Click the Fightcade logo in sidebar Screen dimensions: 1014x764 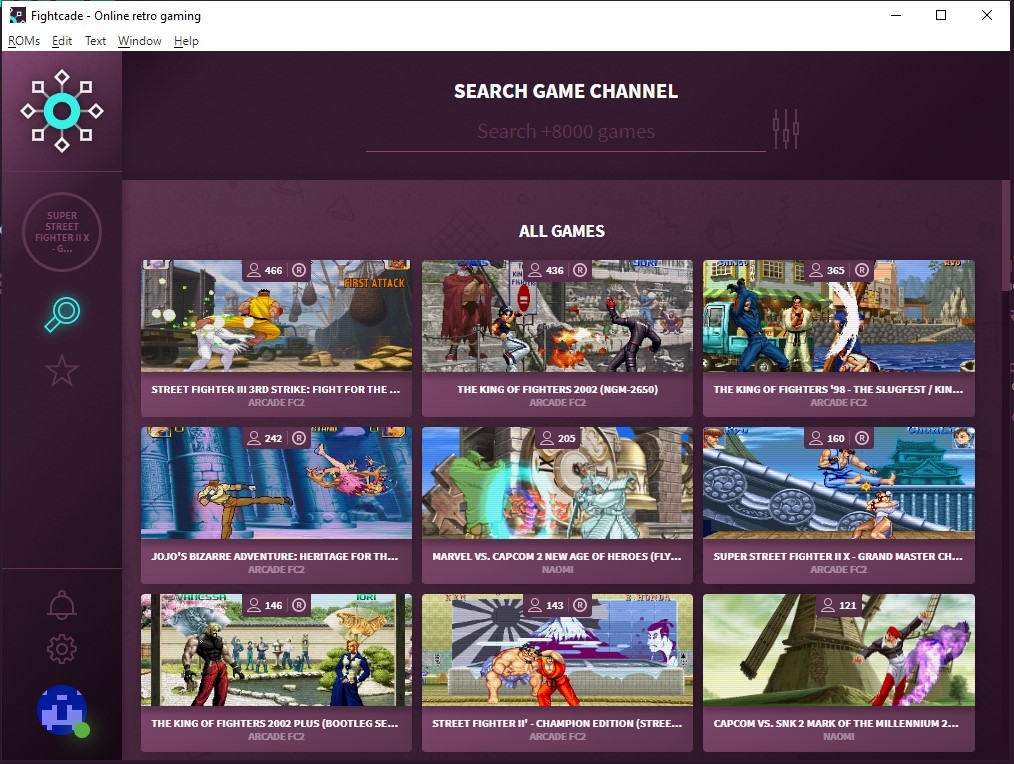61,111
